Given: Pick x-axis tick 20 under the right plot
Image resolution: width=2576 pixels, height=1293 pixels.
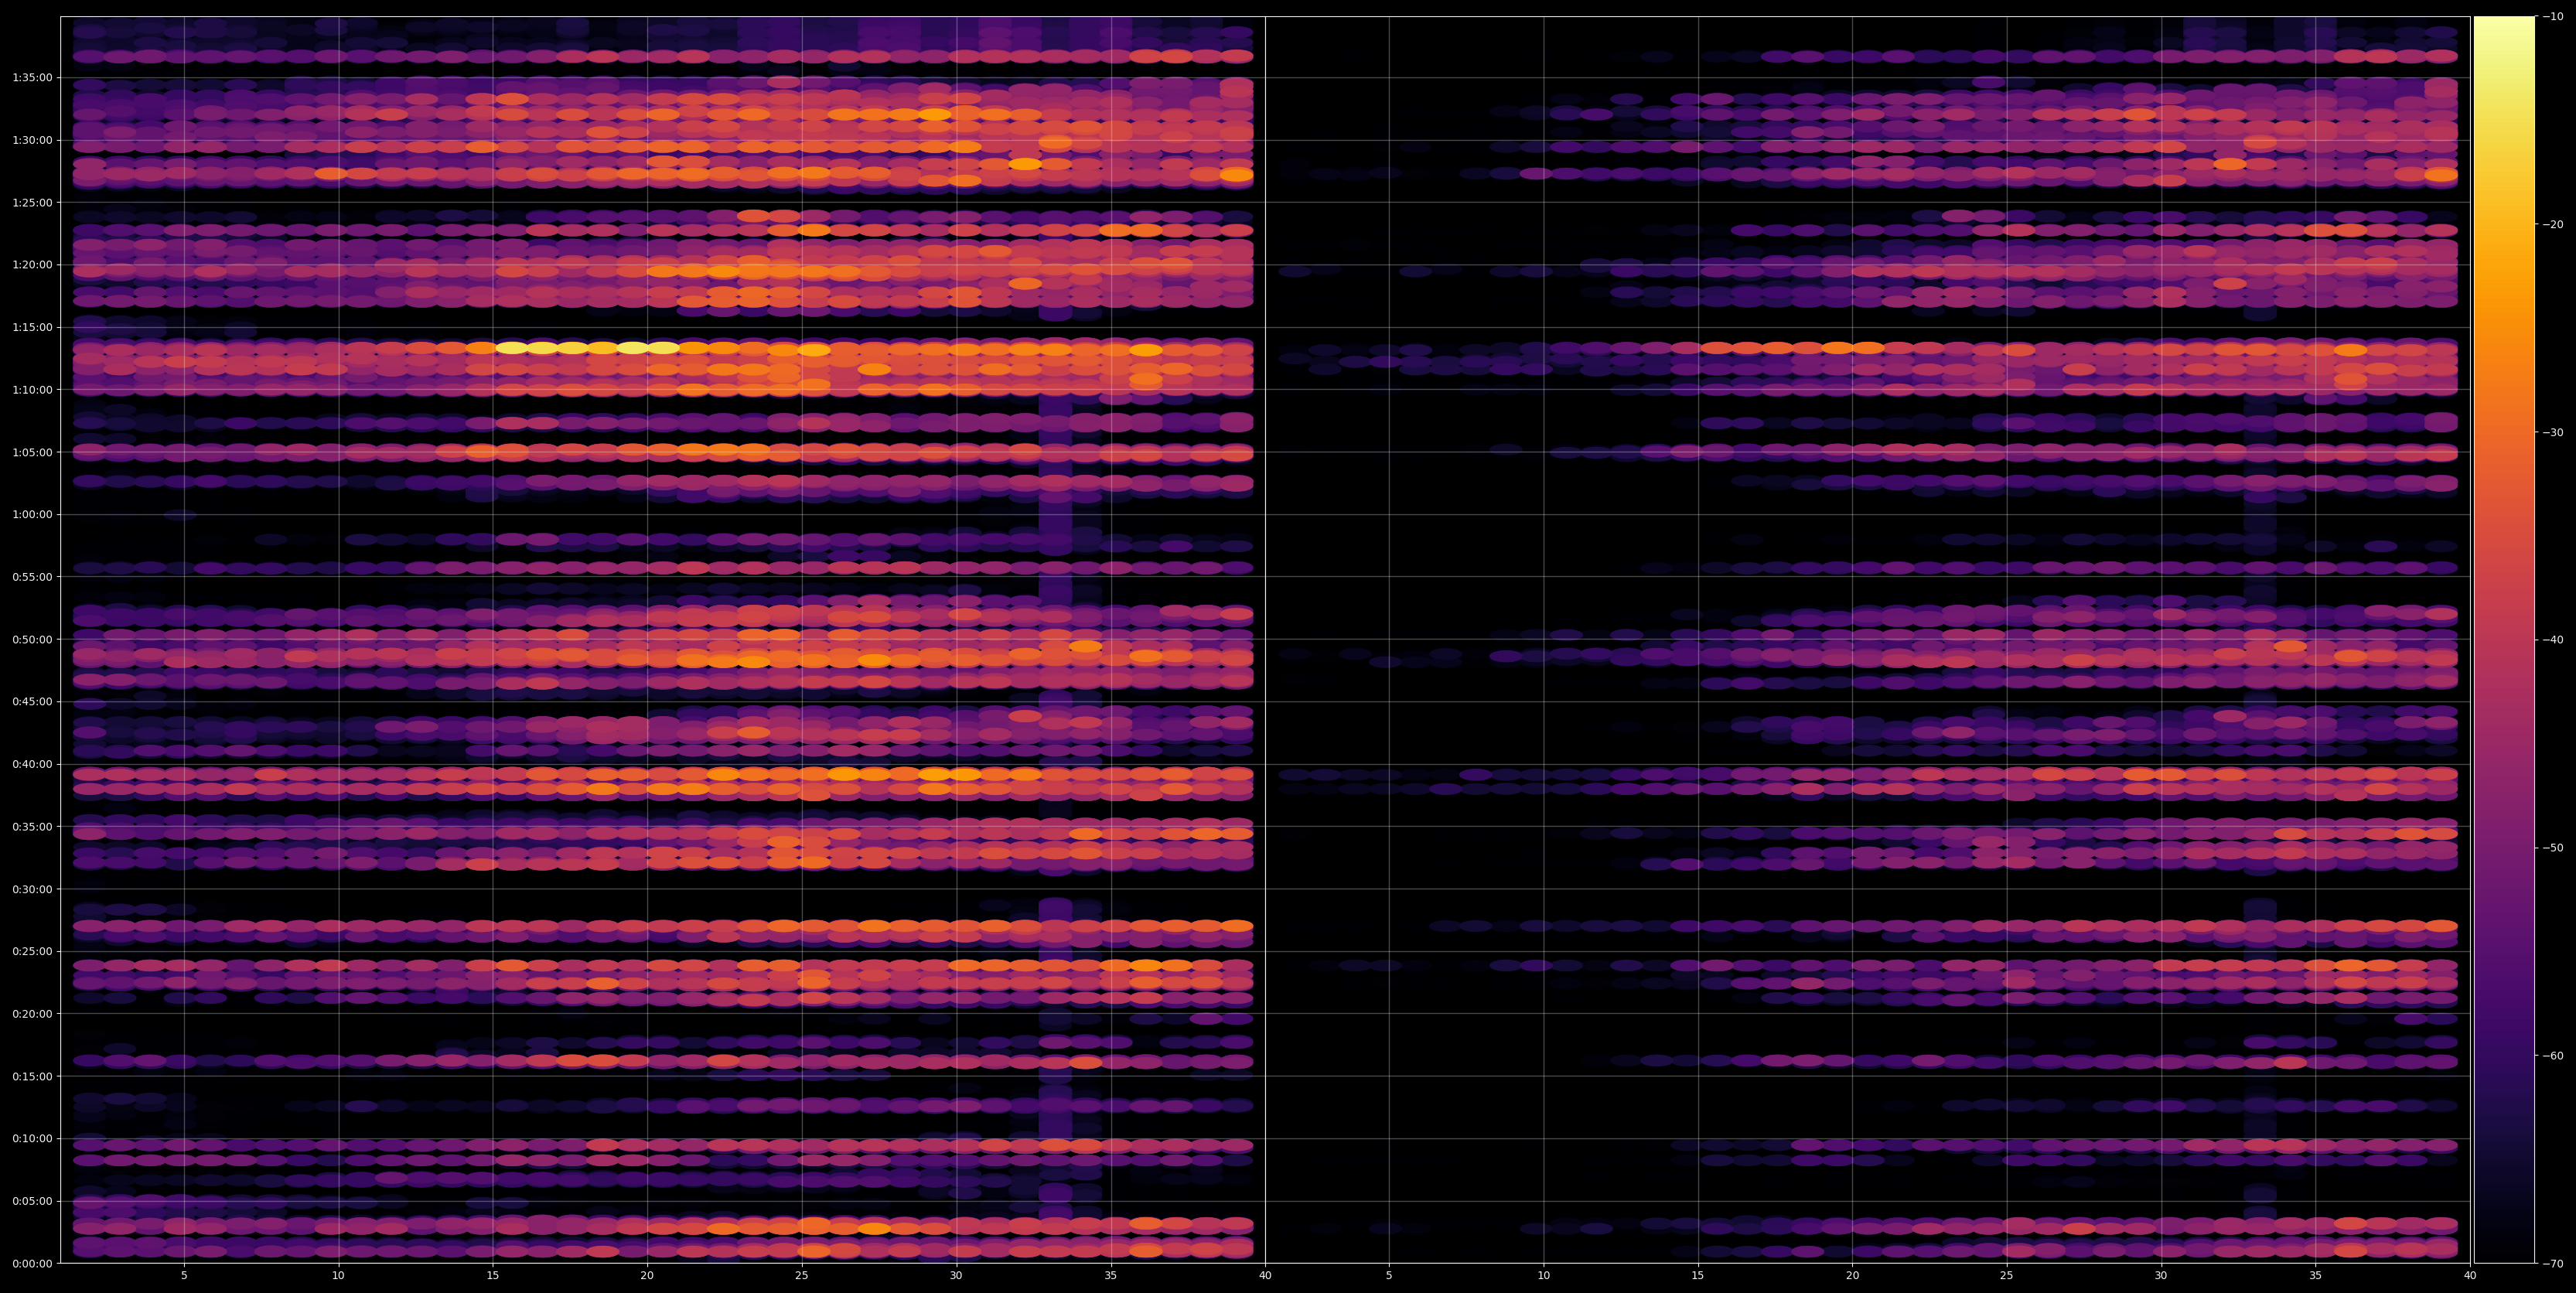Looking at the screenshot, I should coord(1852,1275).
